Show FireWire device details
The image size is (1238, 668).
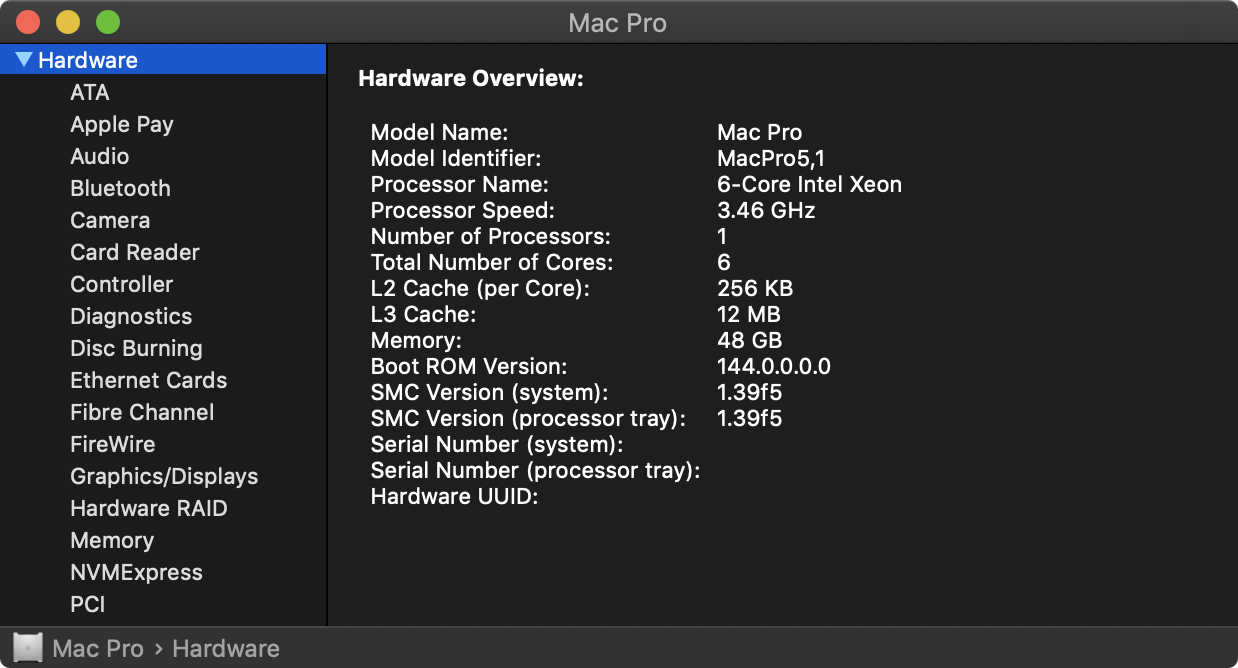(x=113, y=444)
